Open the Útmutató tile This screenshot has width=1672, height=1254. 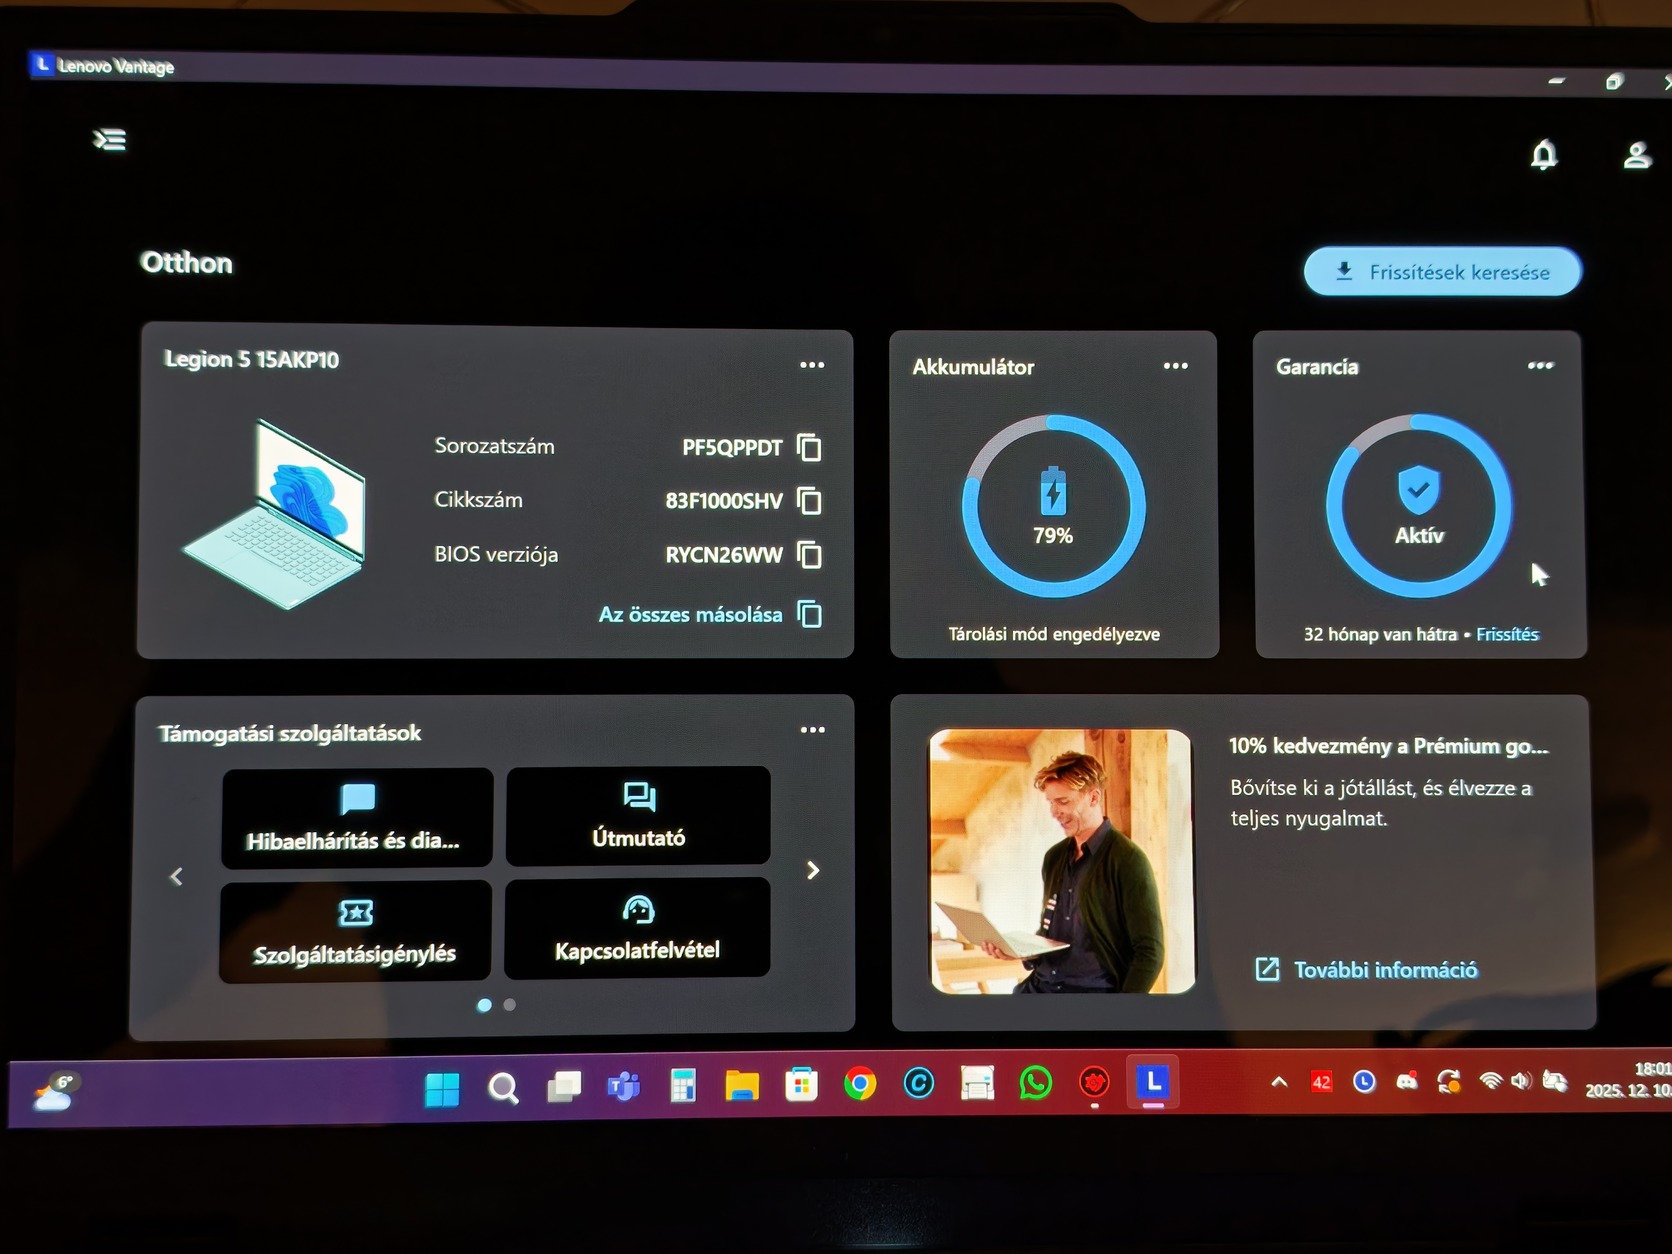(638, 815)
